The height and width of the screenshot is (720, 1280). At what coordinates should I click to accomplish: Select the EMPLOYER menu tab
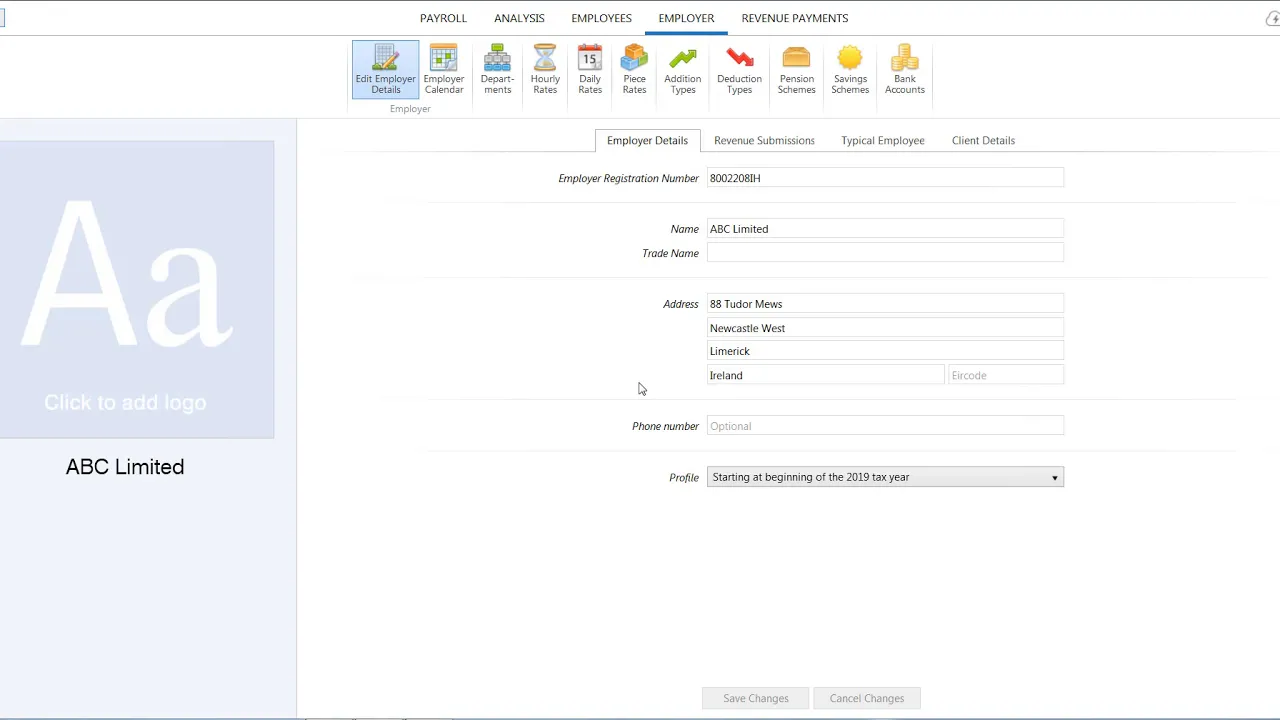click(686, 18)
